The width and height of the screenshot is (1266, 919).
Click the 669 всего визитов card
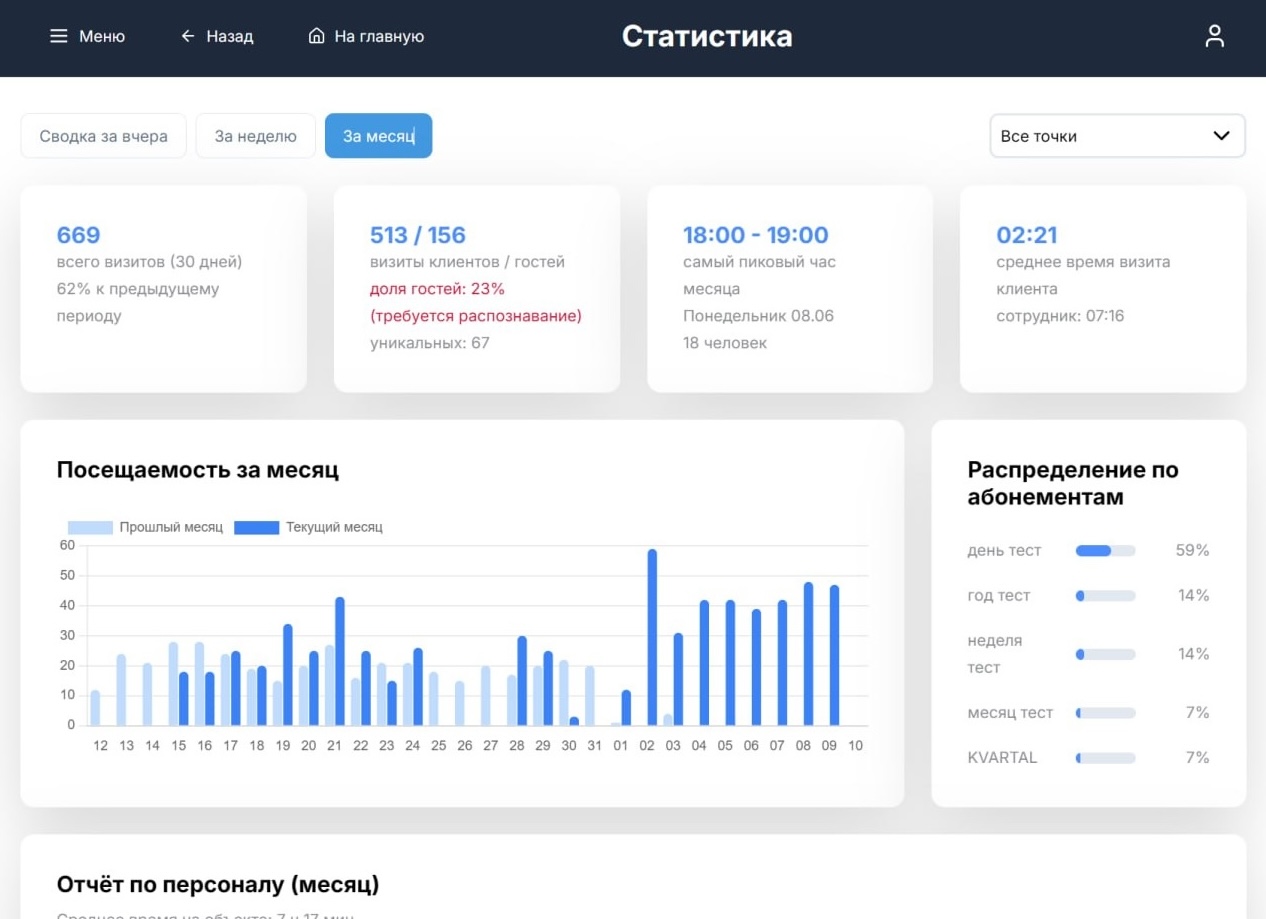(x=164, y=289)
